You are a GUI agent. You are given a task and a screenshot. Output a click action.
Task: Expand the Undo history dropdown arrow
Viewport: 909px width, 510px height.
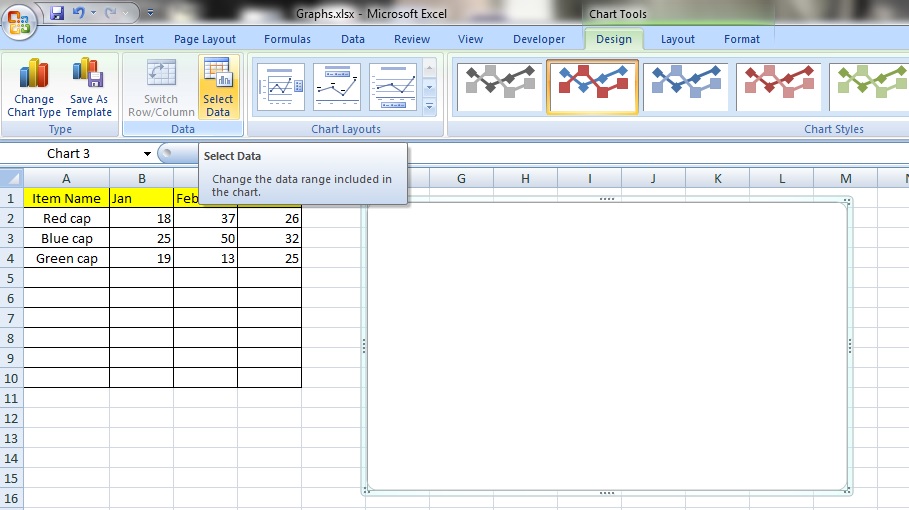coord(92,14)
